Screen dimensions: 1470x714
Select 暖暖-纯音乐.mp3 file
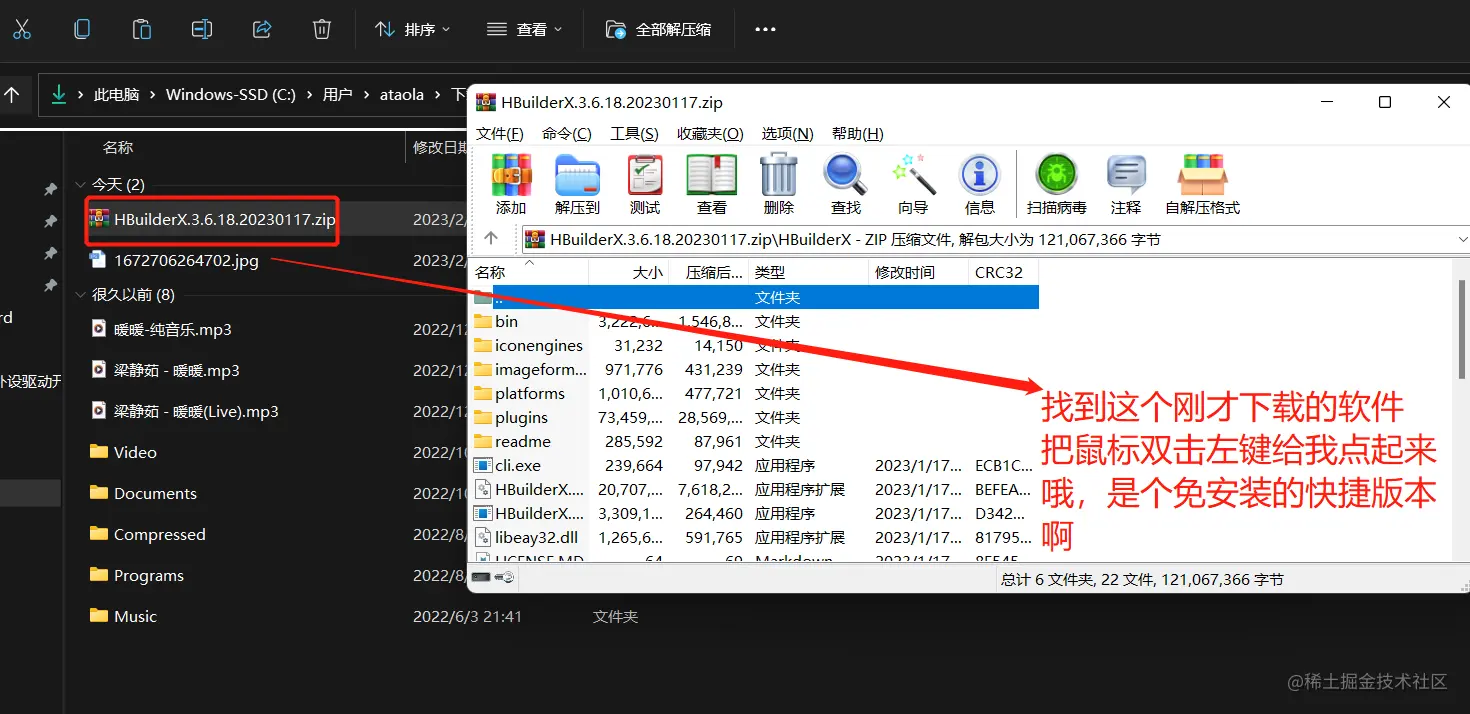point(161,329)
